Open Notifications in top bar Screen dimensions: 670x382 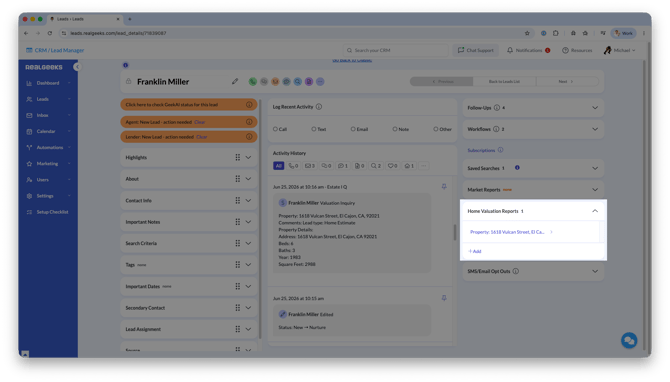click(529, 50)
